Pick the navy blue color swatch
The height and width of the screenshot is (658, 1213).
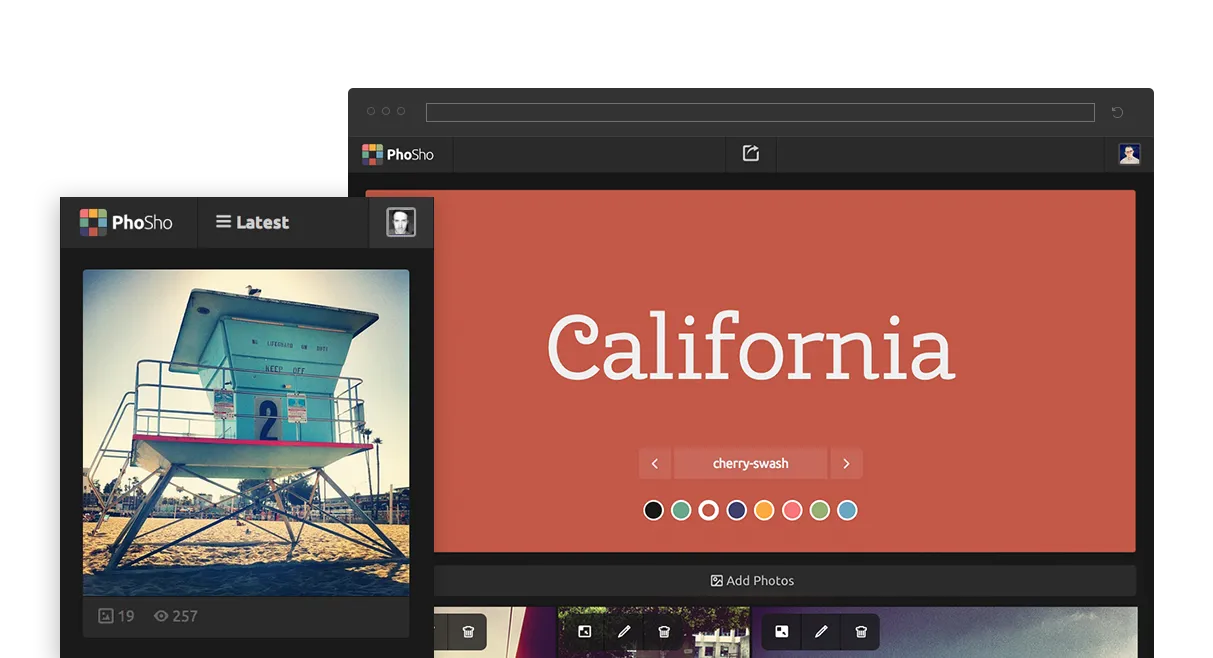[737, 510]
